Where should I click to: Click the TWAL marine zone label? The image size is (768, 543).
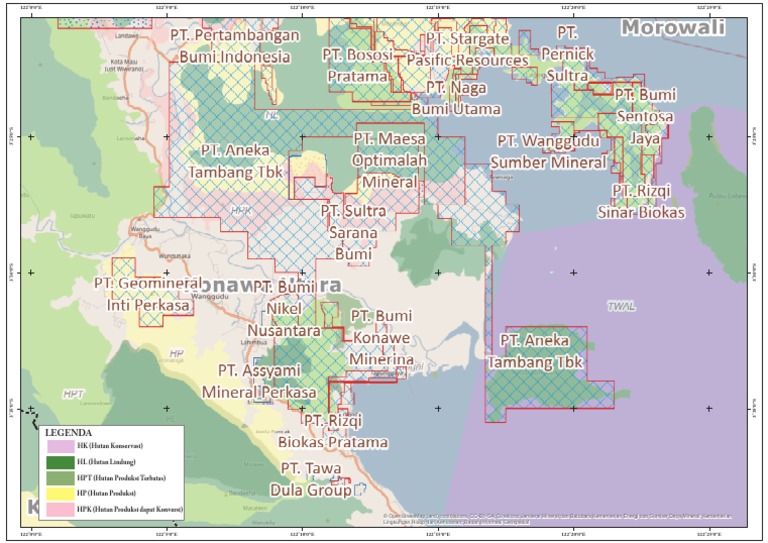click(x=622, y=307)
